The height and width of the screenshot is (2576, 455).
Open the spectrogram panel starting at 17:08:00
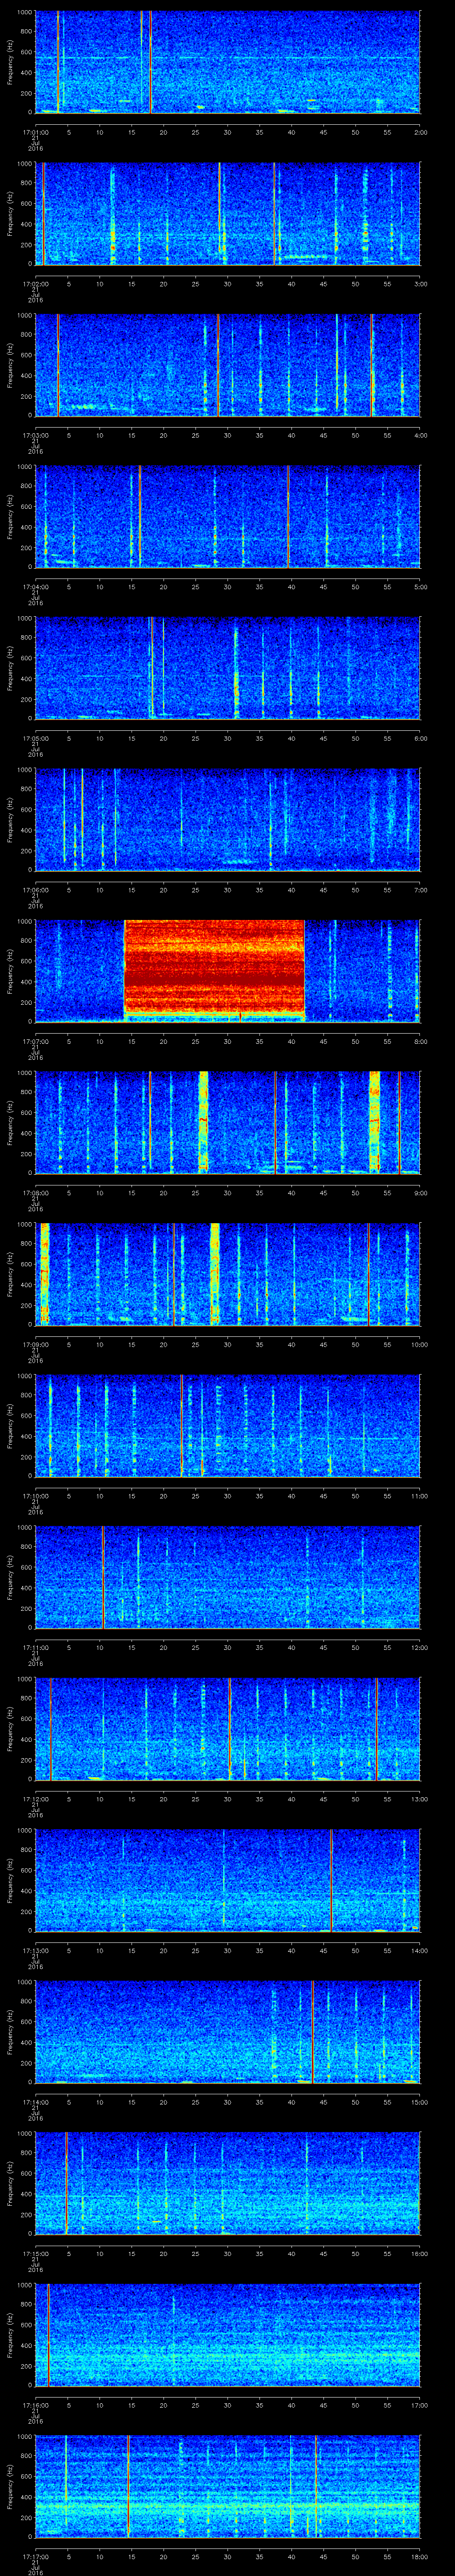(x=227, y=1122)
